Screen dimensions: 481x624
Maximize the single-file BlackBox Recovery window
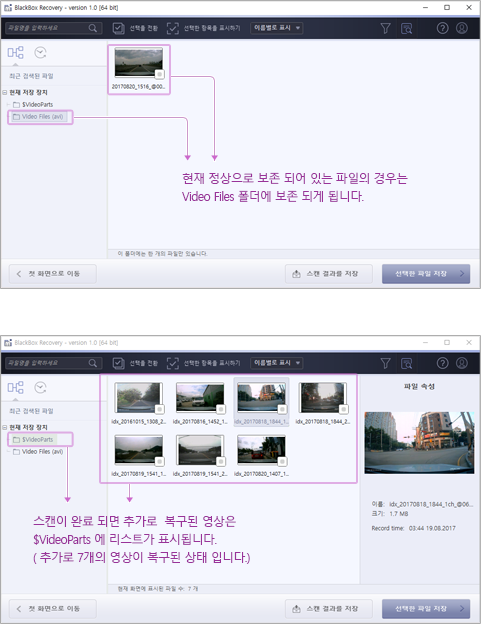pos(447,8)
